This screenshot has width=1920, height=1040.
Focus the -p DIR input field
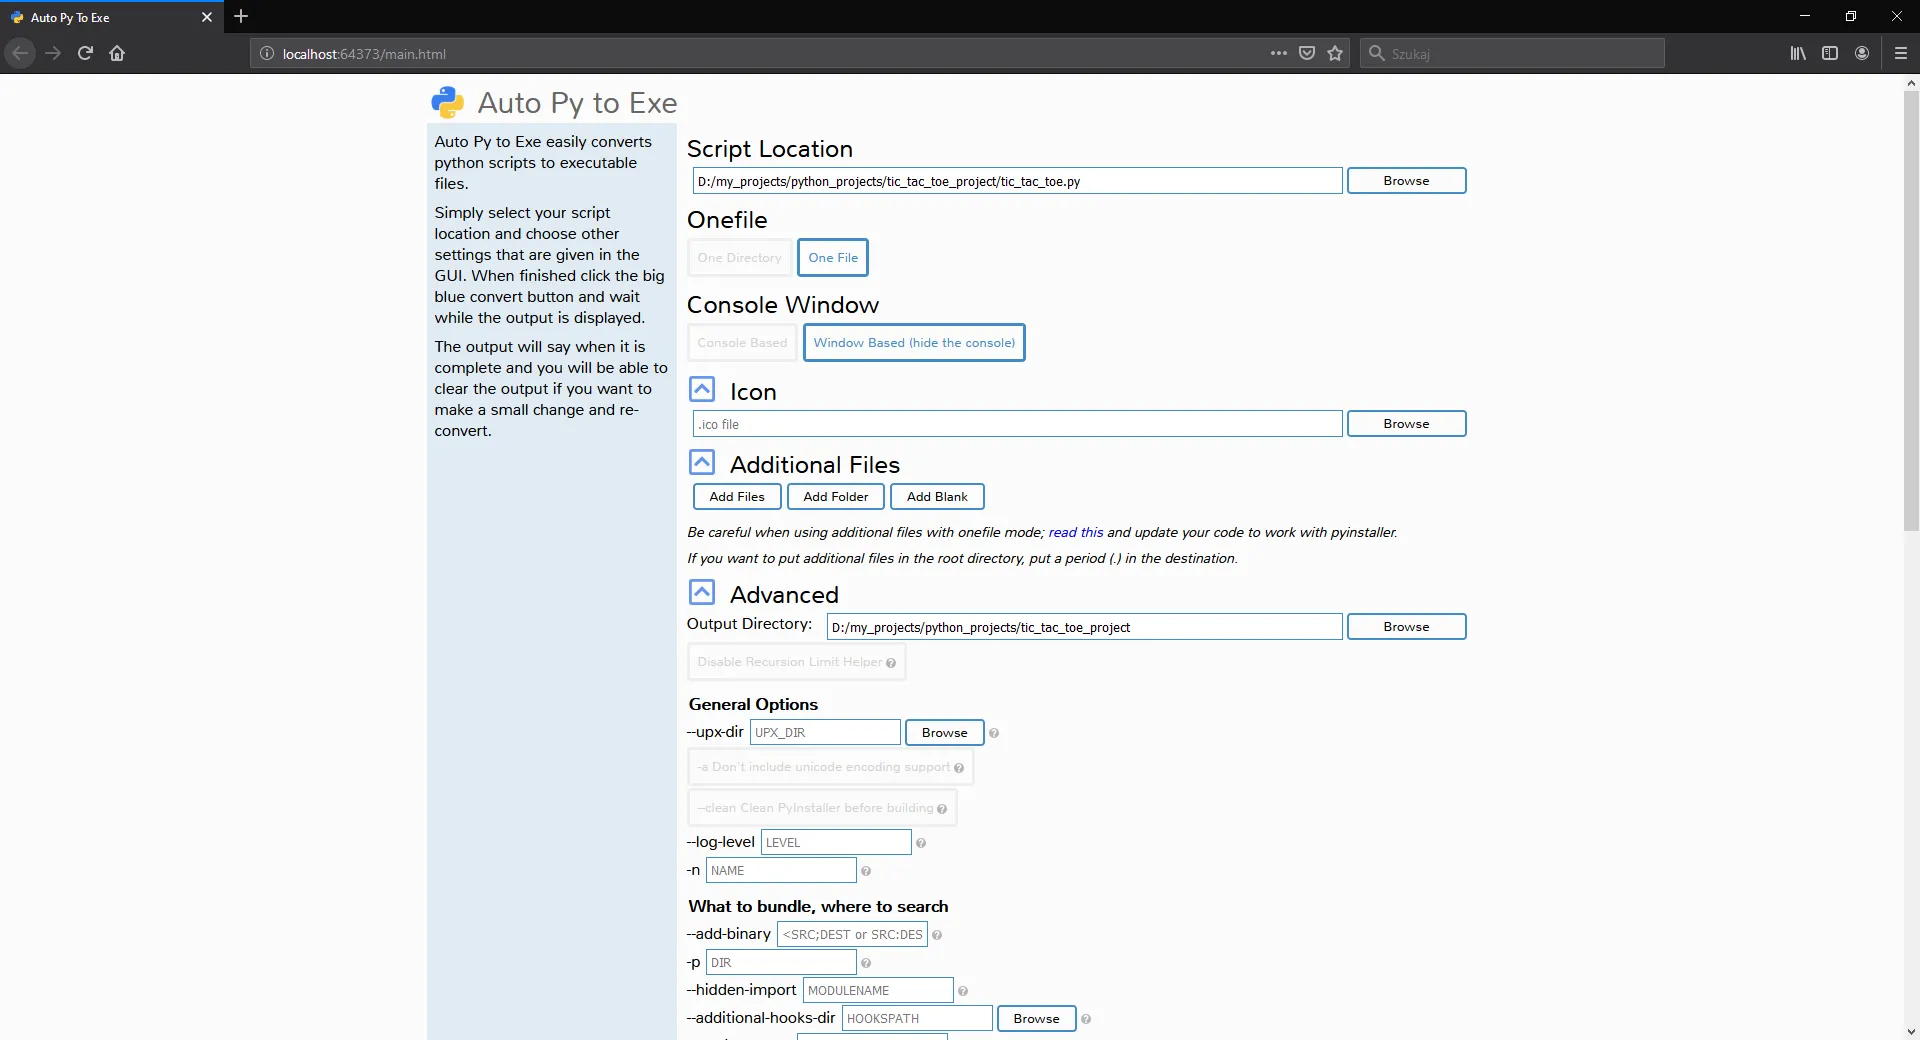tap(781, 963)
